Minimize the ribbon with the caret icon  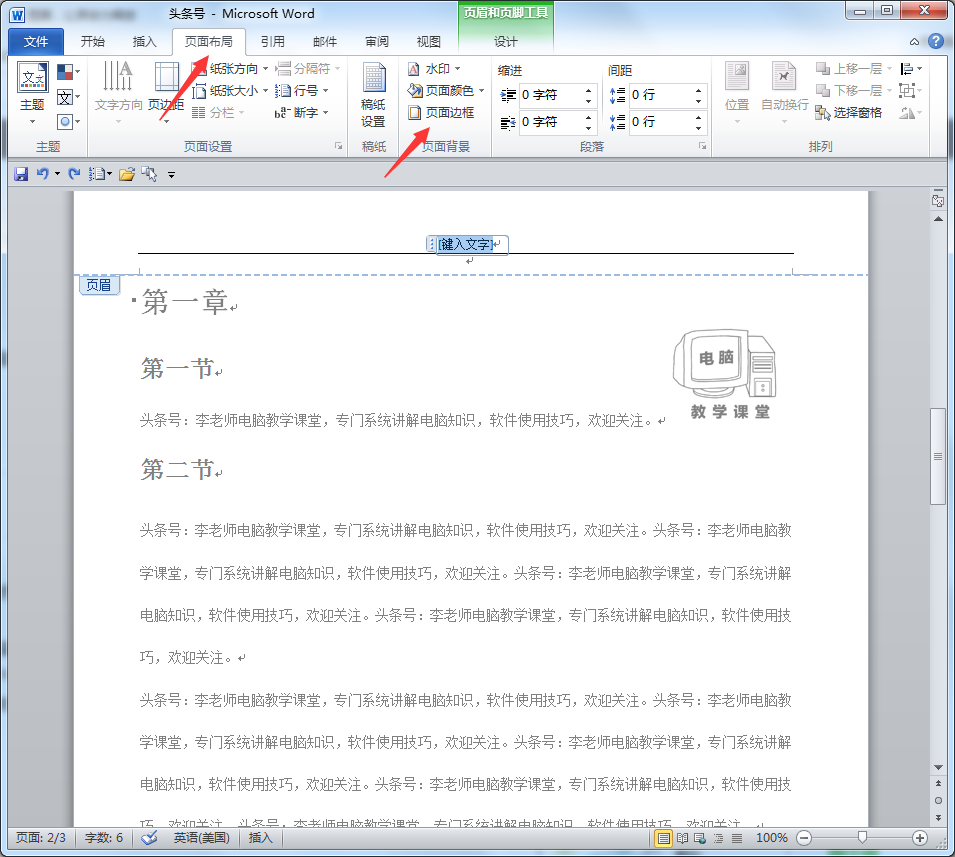pos(914,42)
